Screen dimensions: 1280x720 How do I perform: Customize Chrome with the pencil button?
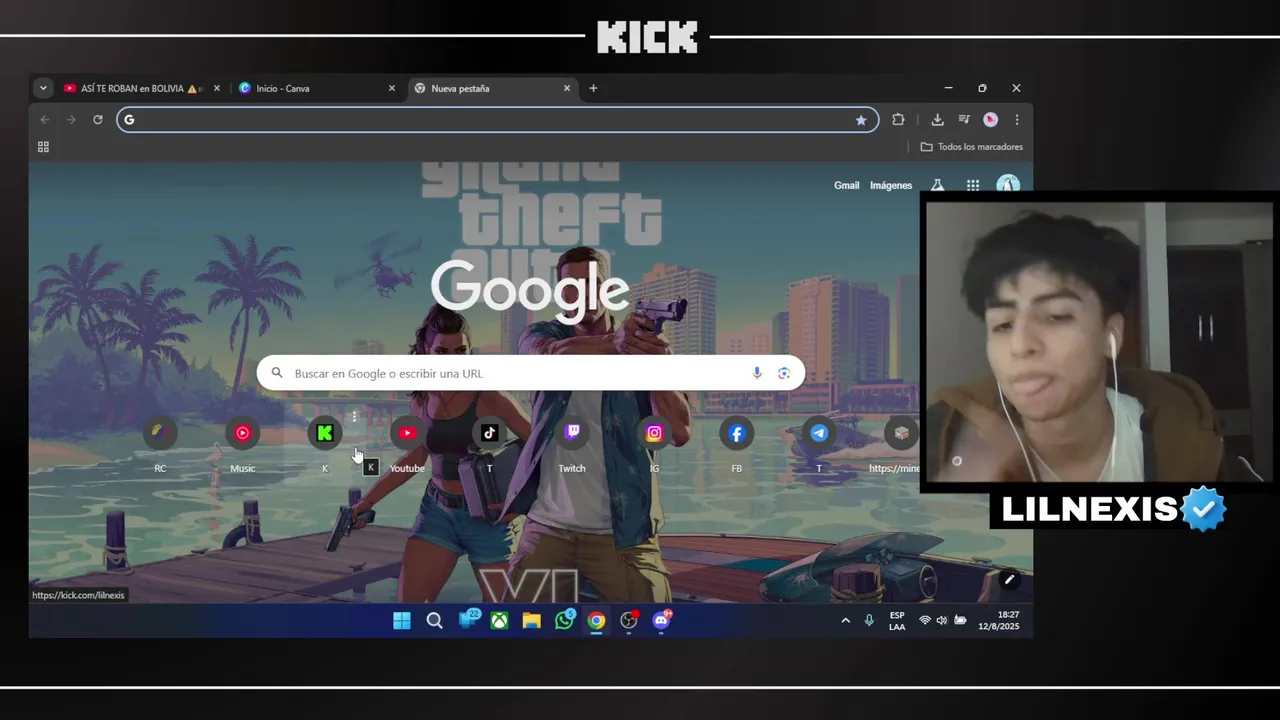1009,579
